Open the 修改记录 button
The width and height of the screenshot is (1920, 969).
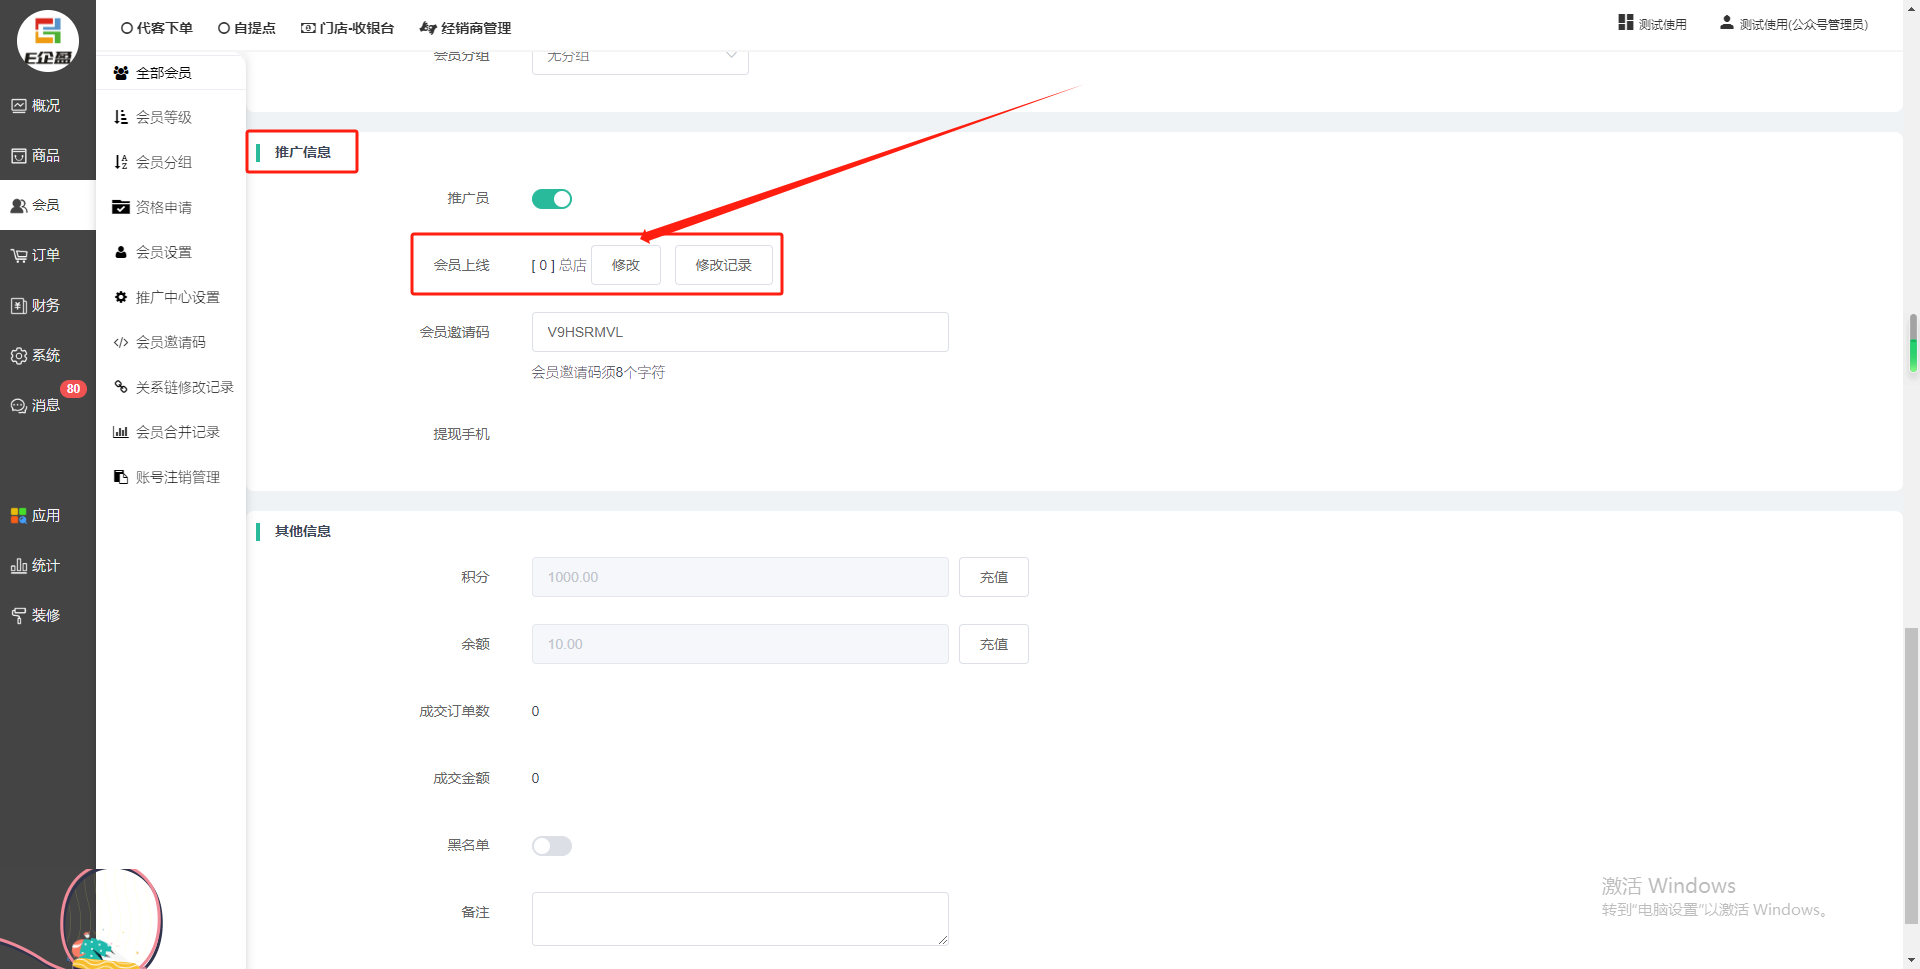pyautogui.click(x=723, y=265)
